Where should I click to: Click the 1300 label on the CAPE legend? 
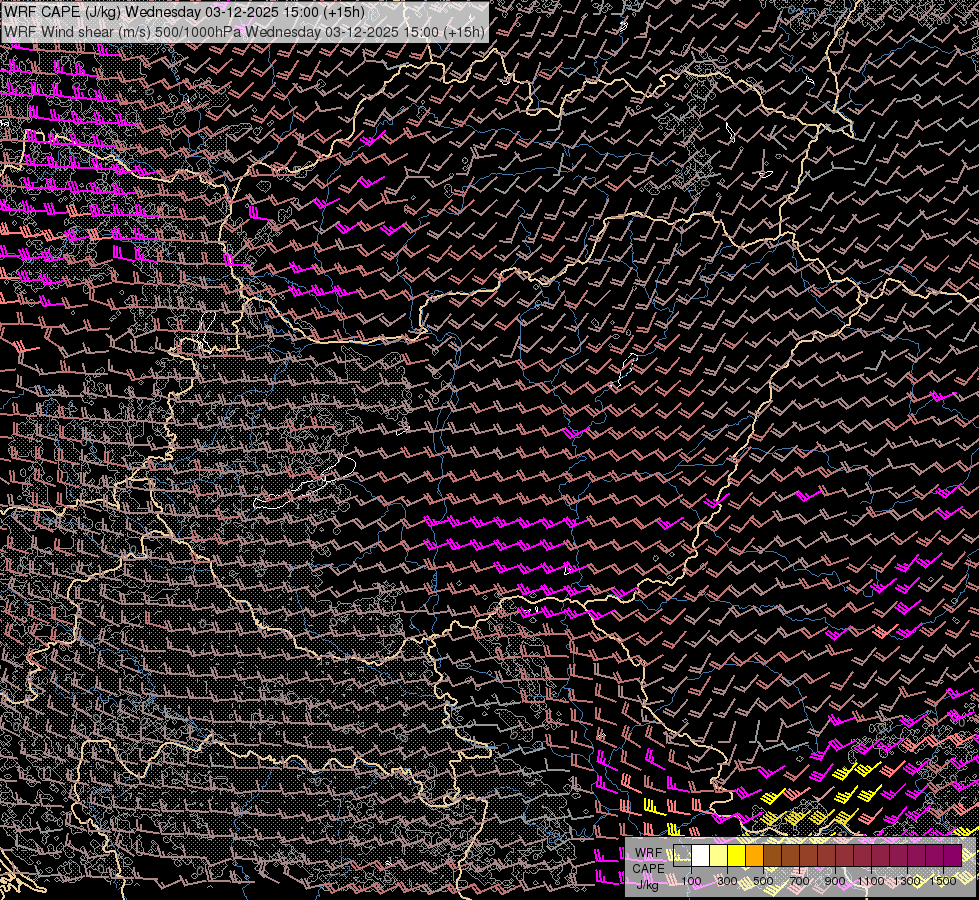pyautogui.click(x=907, y=881)
